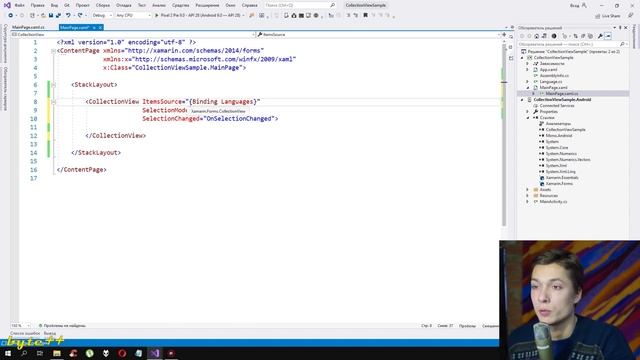This screenshot has width=640, height=360.
Task: Open the Git menu
Action: pyautogui.click(x=67, y=5)
